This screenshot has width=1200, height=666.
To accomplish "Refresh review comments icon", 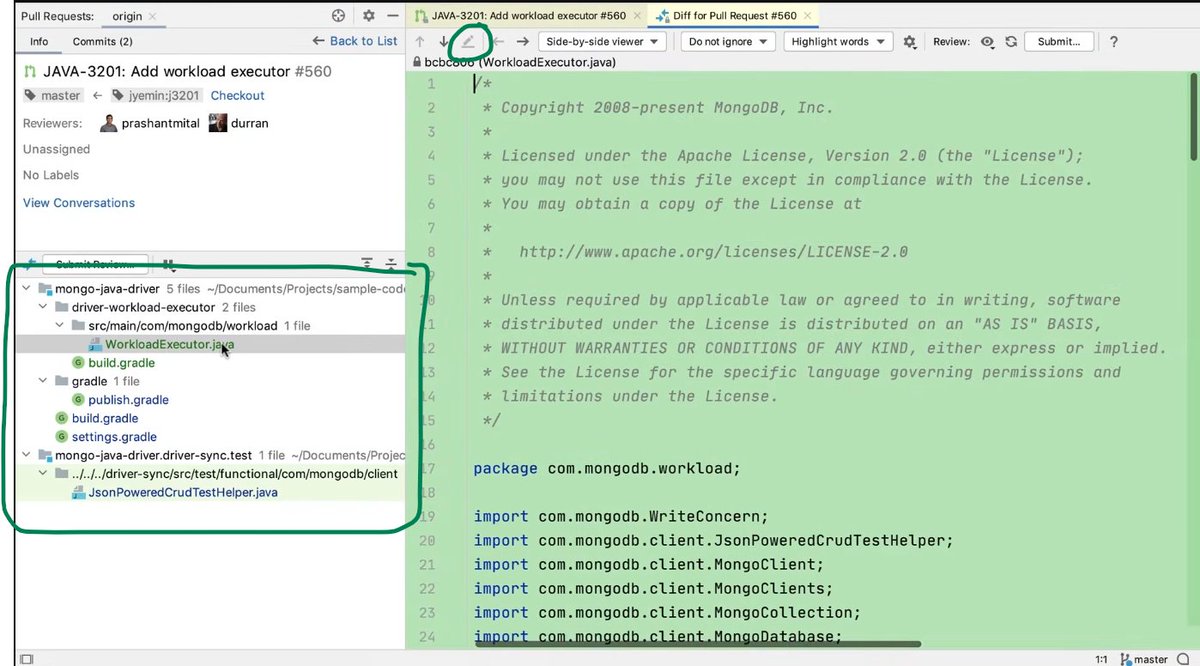I will (1011, 42).
